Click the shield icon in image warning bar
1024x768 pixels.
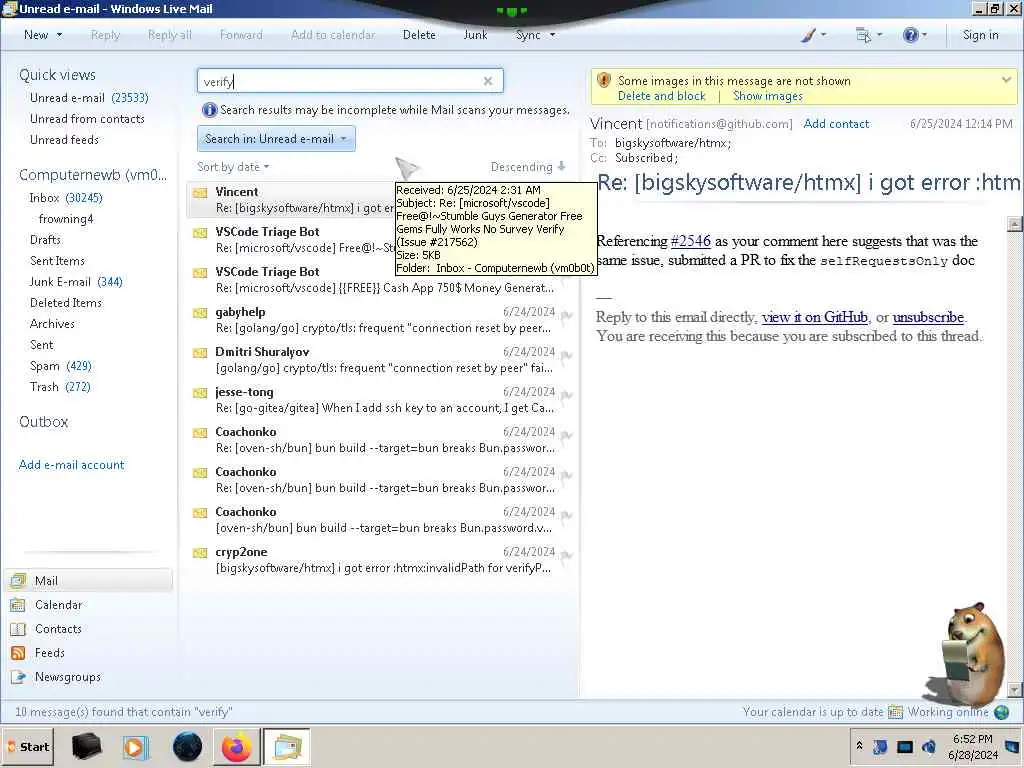604,80
